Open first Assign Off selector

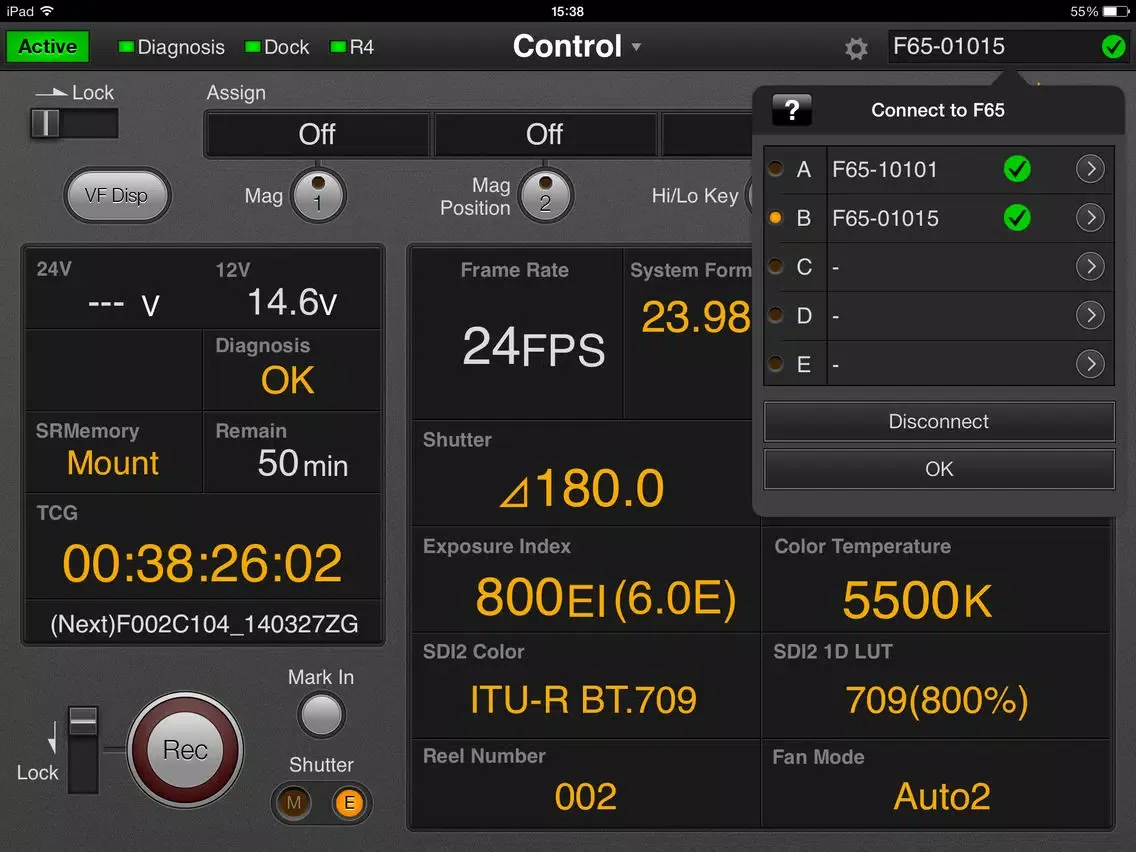(x=317, y=134)
